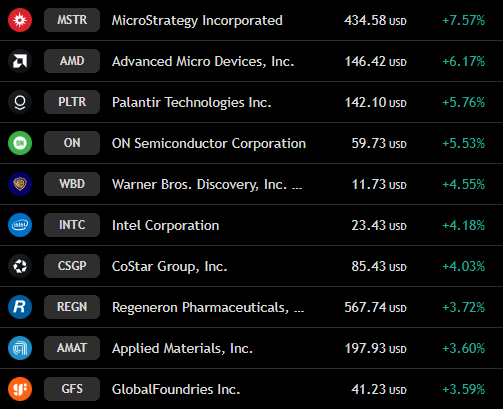Click the MicroStrategy red logo icon

[20, 20]
